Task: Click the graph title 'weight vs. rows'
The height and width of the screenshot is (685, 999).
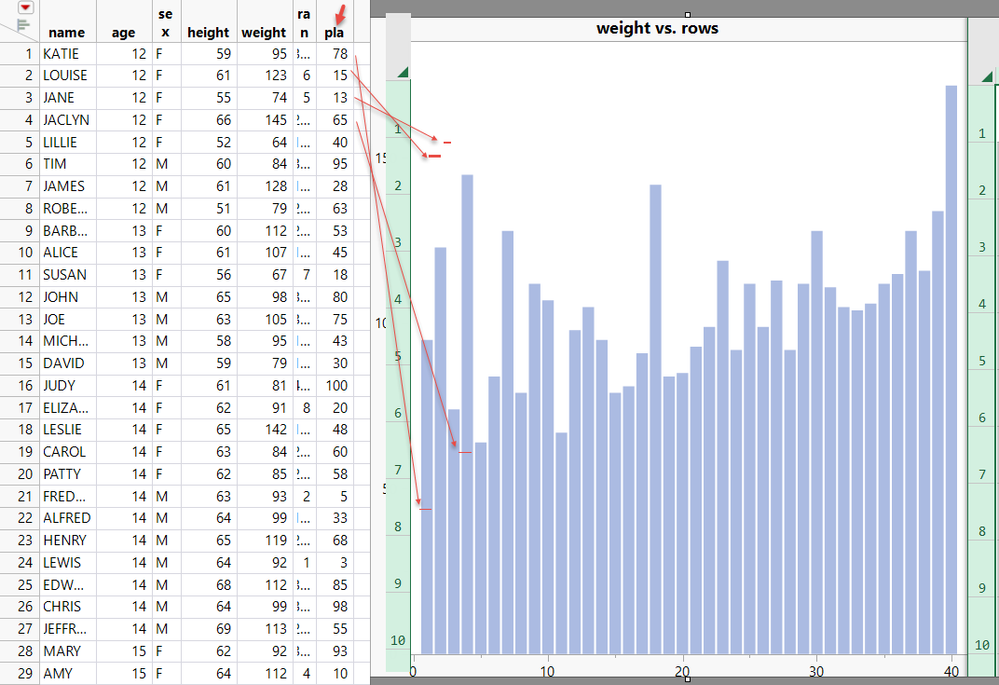Action: coord(657,28)
